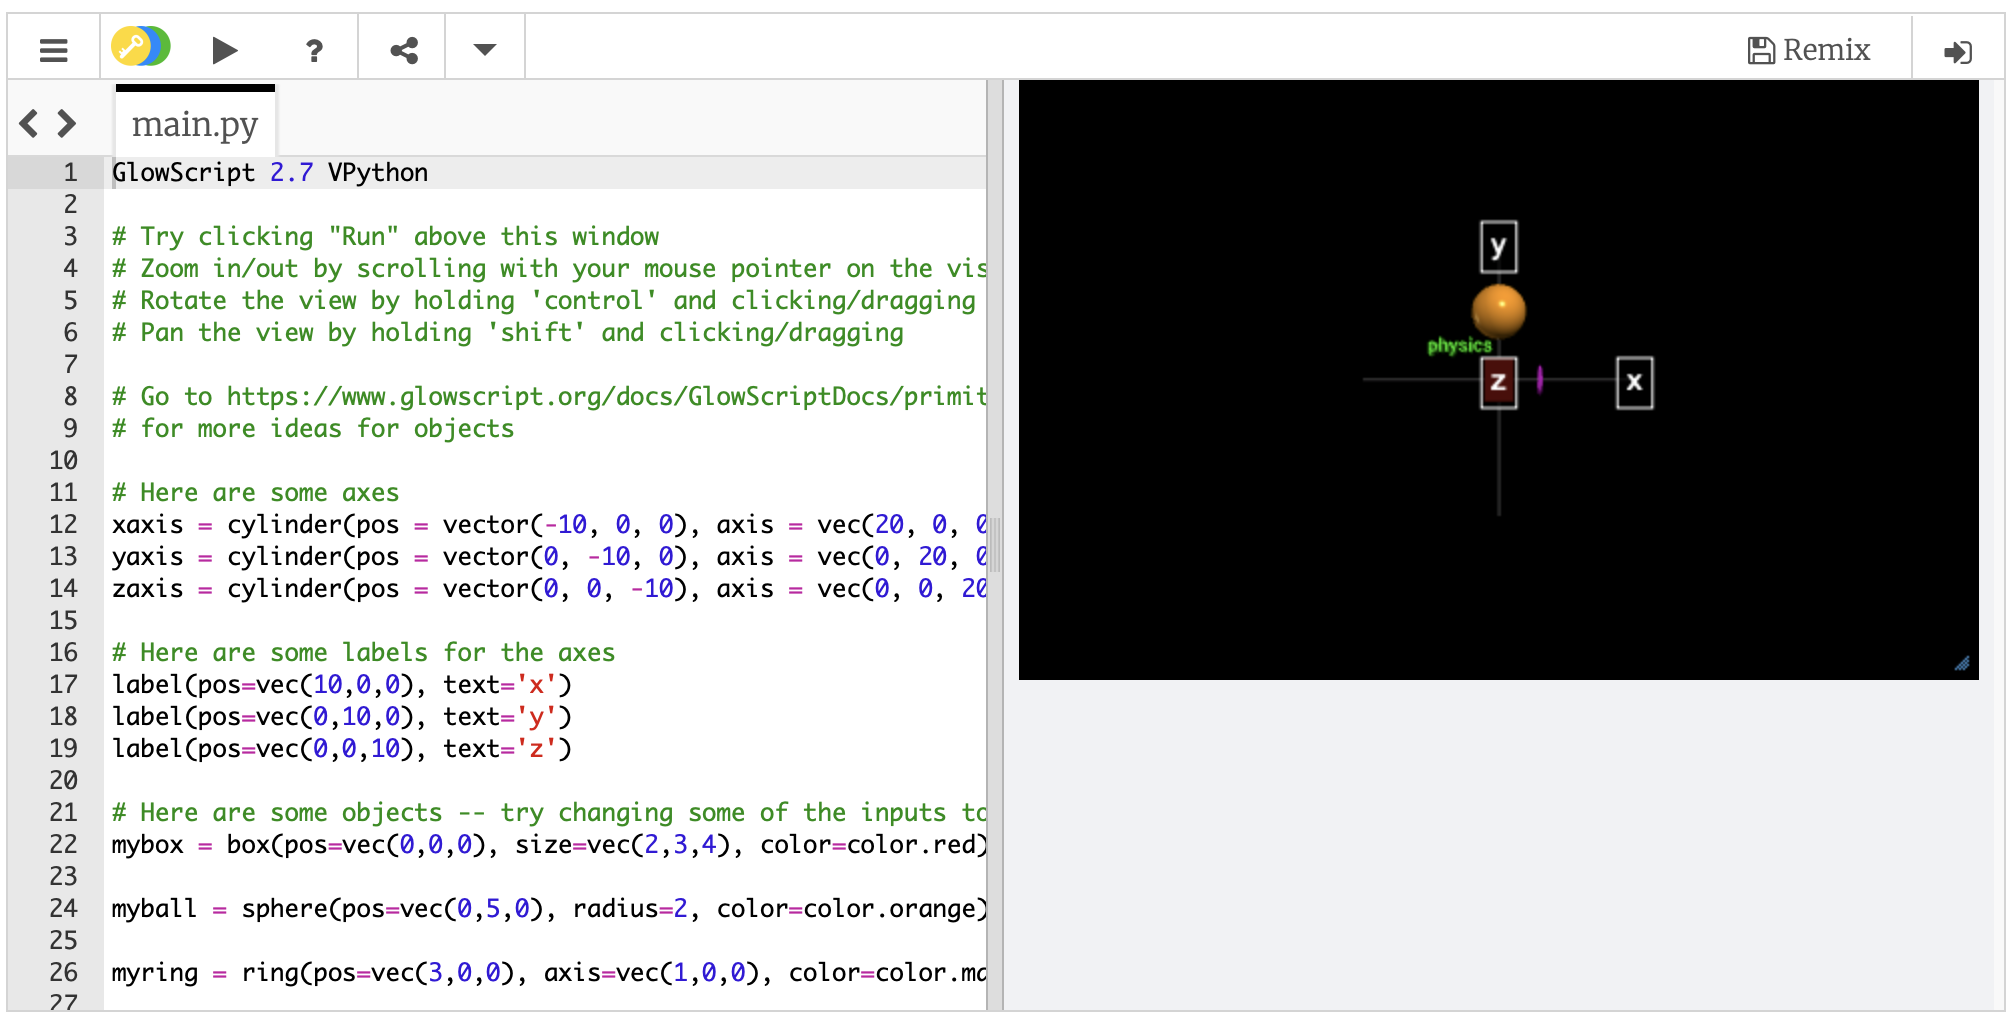Click the orange sphere in the scene
The height and width of the screenshot is (1026, 2014).
[1498, 310]
